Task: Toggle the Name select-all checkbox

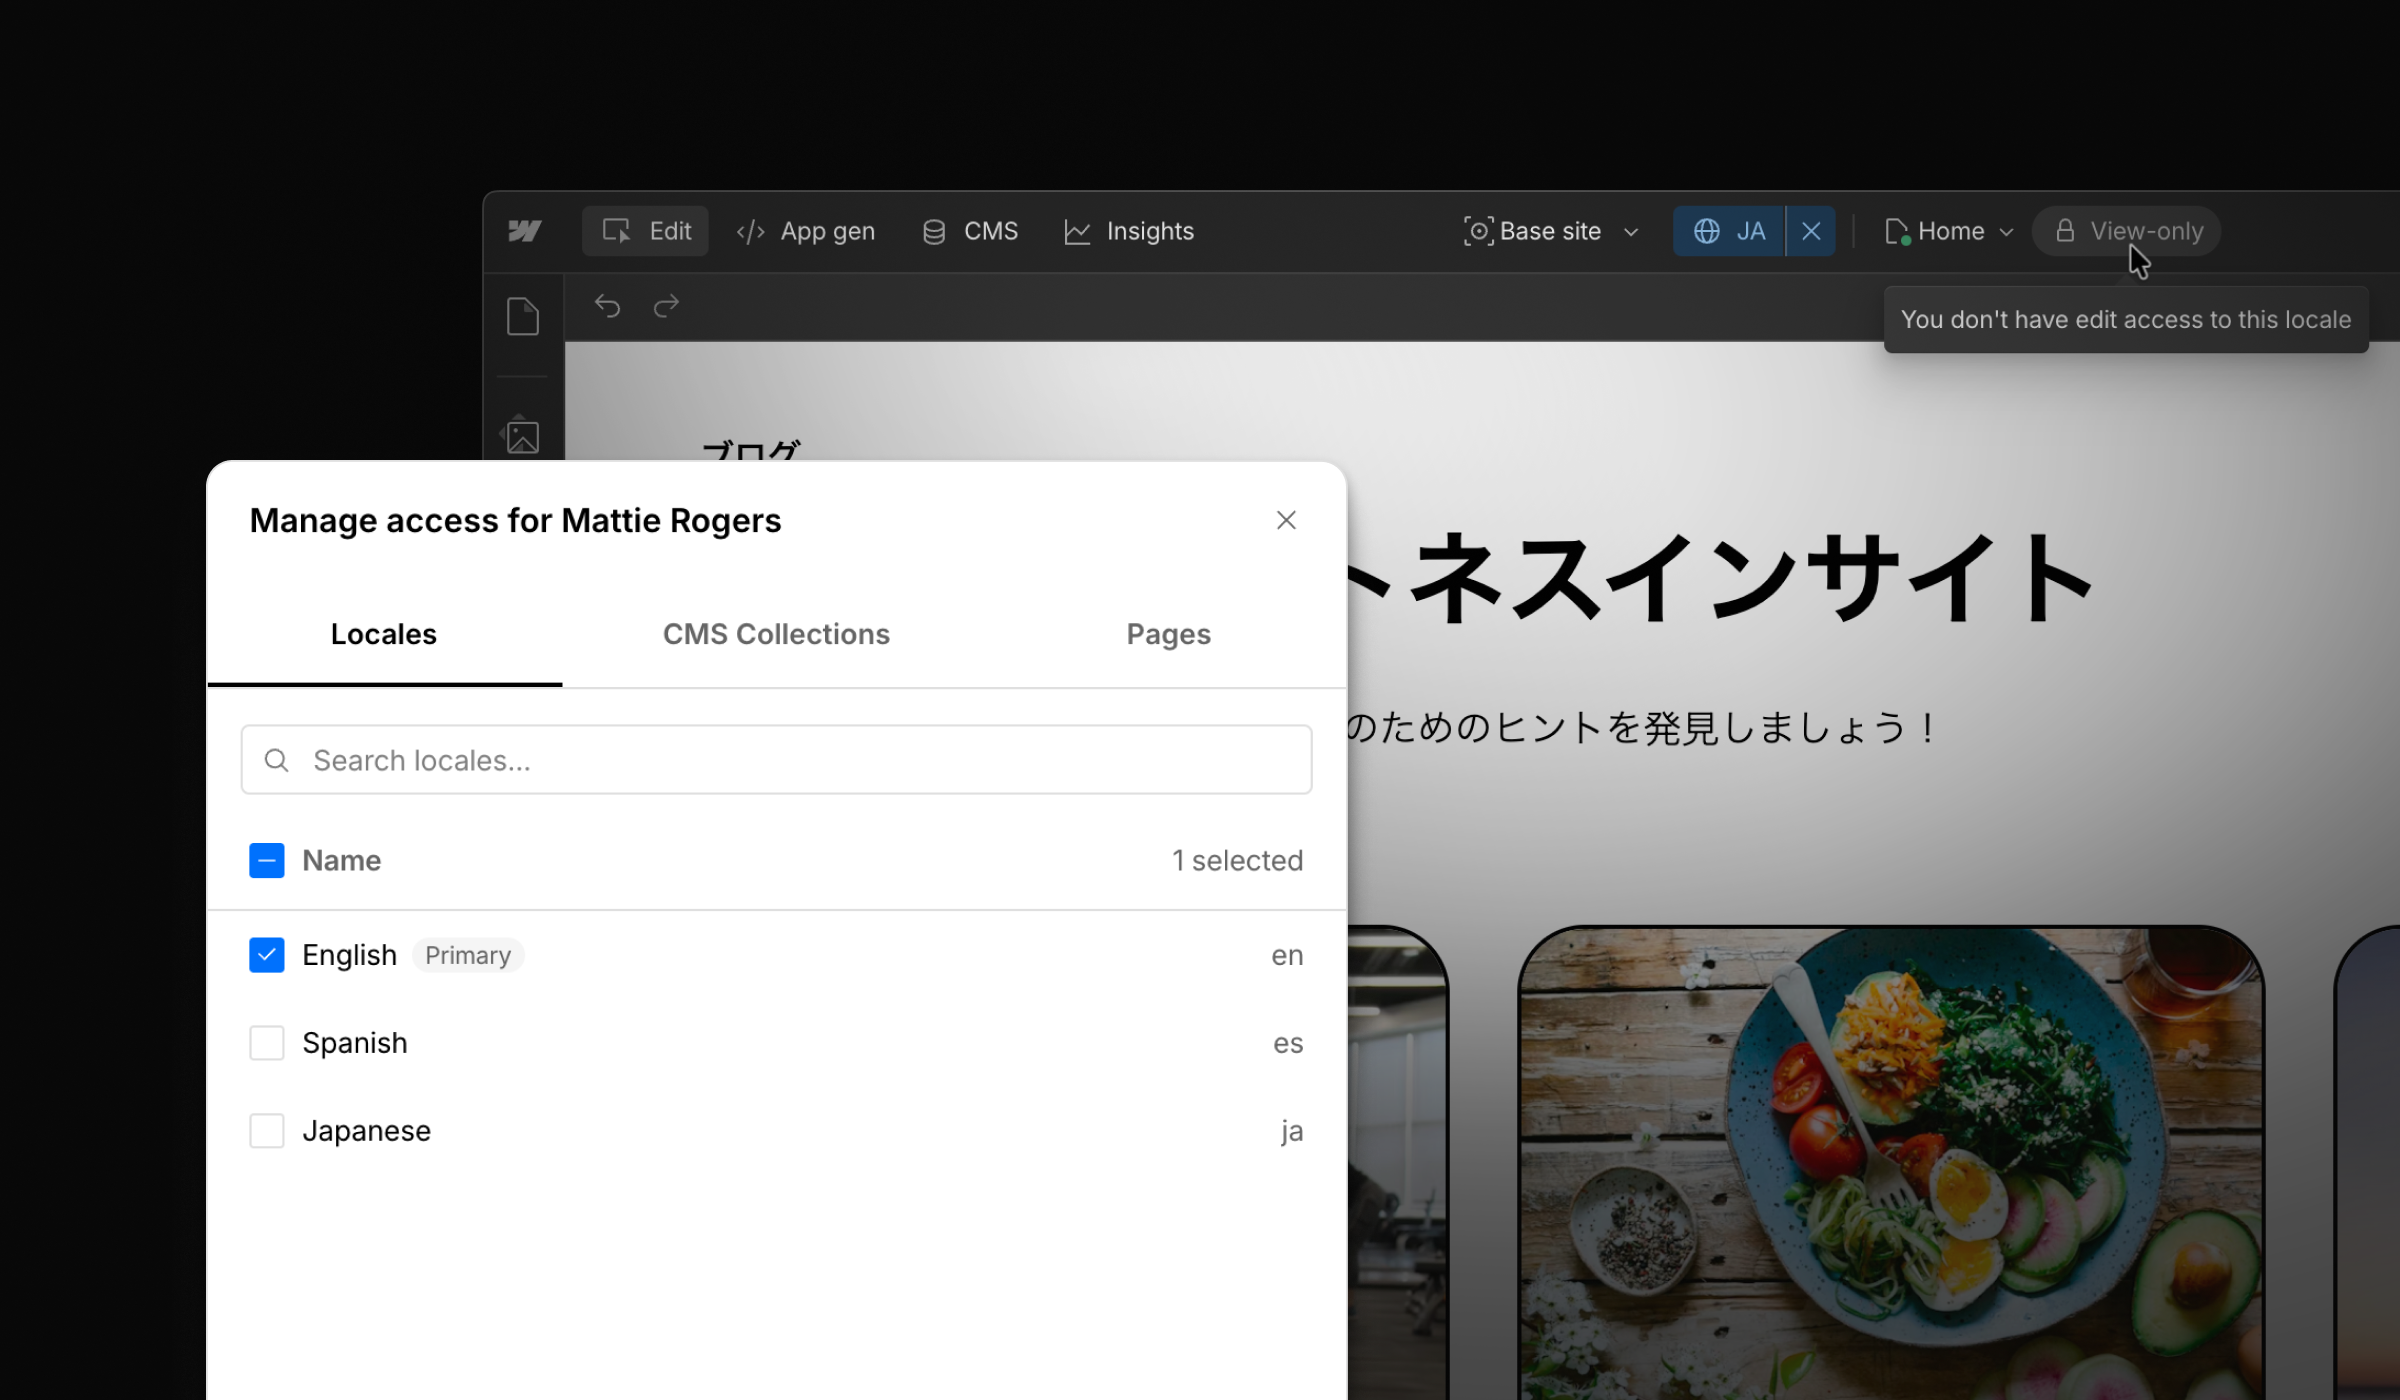Action: point(266,860)
